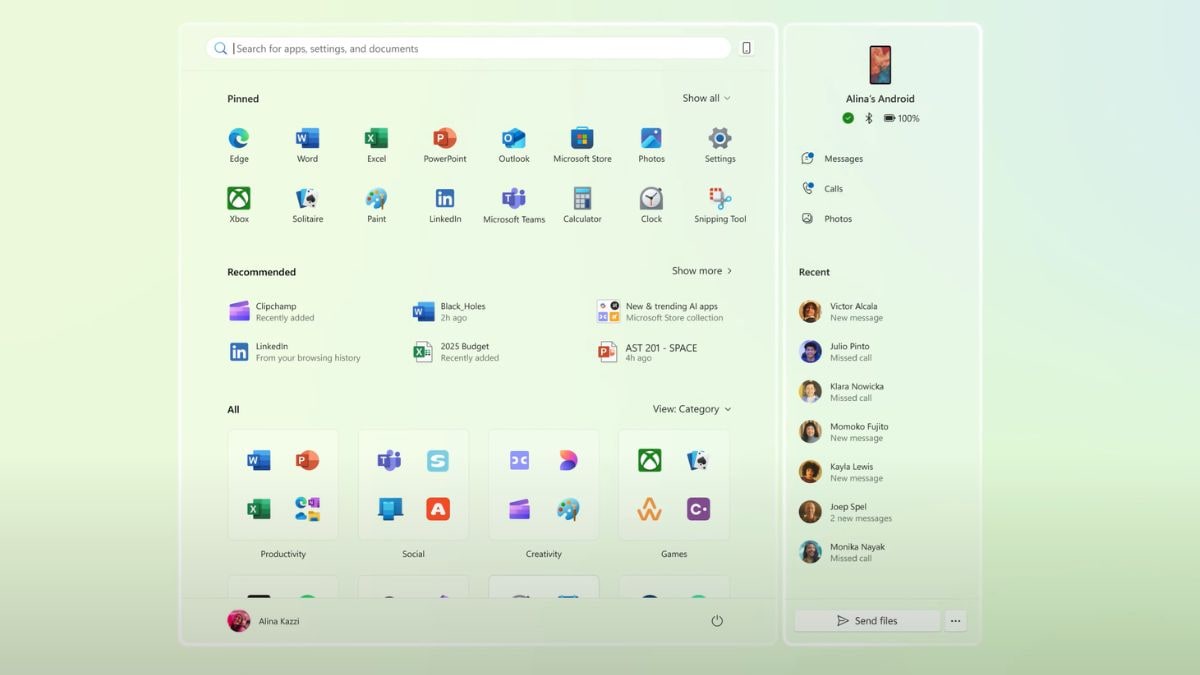Open the View: Category dropdown
The image size is (1200, 675).
[x=691, y=409]
